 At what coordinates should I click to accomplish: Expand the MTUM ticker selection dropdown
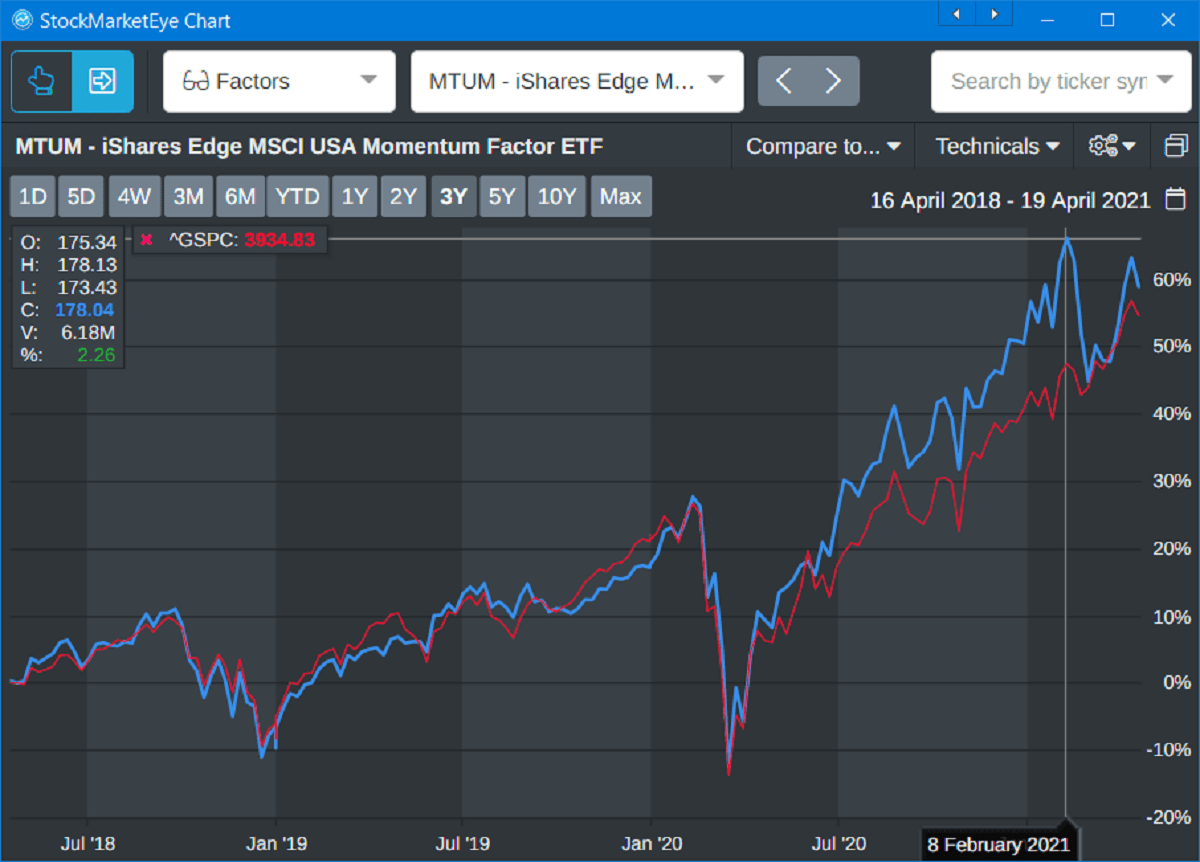pyautogui.click(x=576, y=81)
